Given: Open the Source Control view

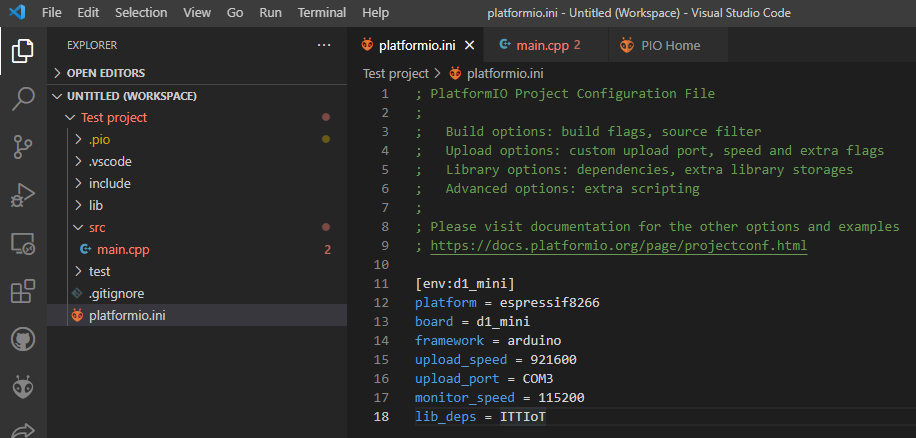Looking at the screenshot, I should pyautogui.click(x=23, y=147).
